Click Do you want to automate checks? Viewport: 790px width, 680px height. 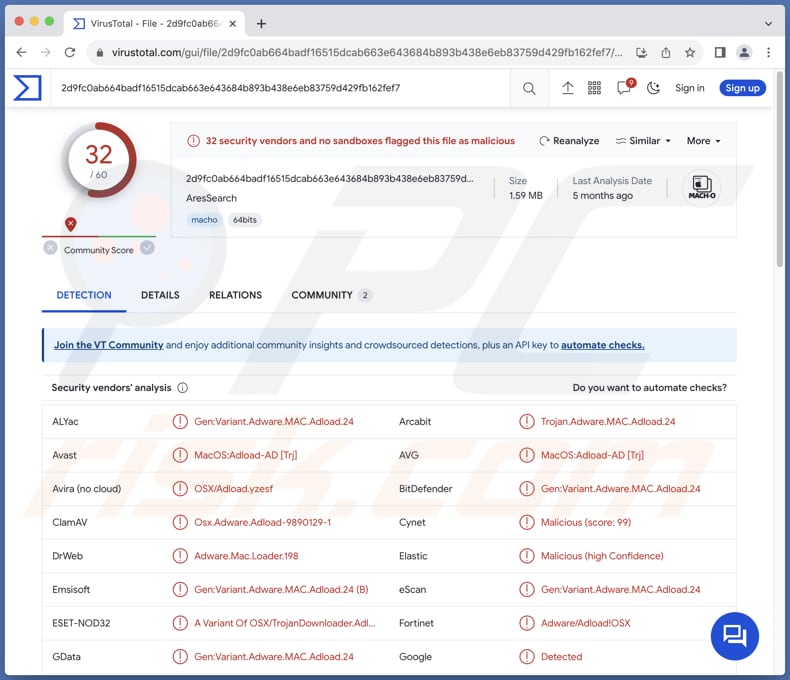[649, 387]
